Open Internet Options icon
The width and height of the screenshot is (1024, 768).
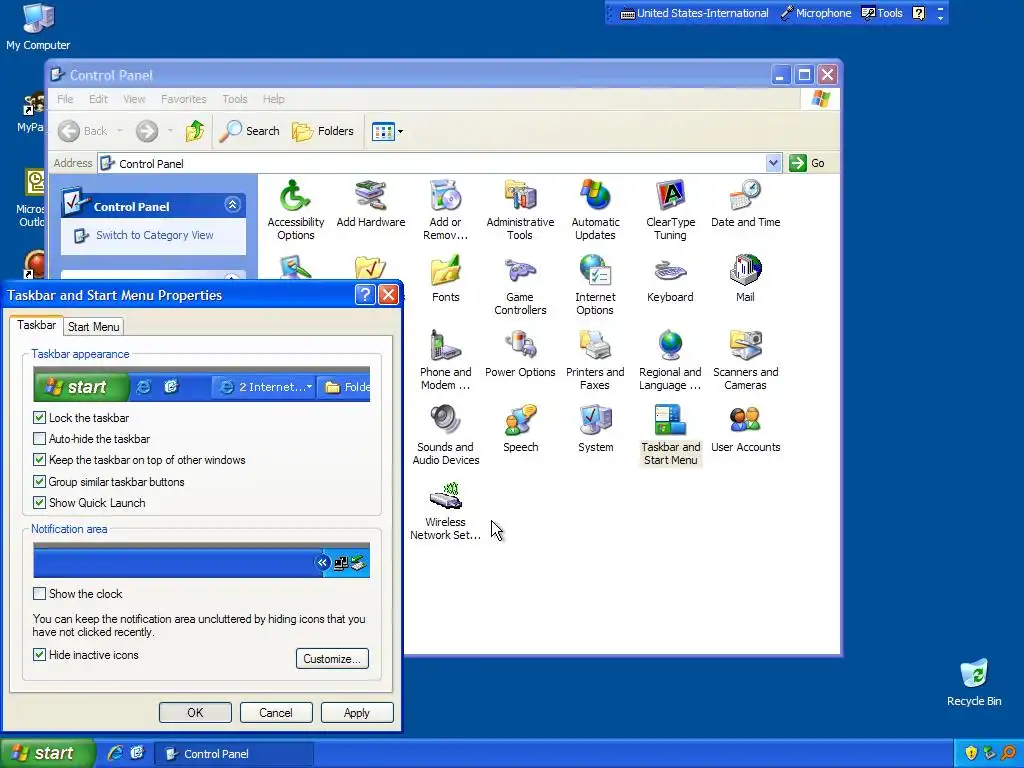pos(595,285)
